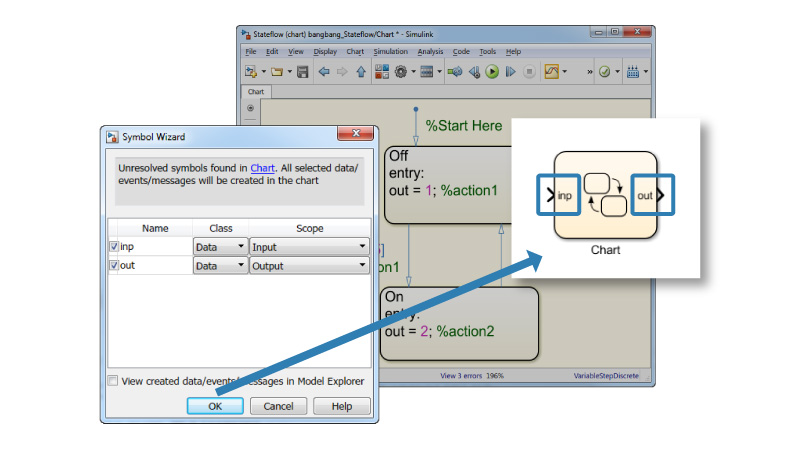Open the Library Browser icon
Viewport: 800px width, 450px height.
pos(381,72)
